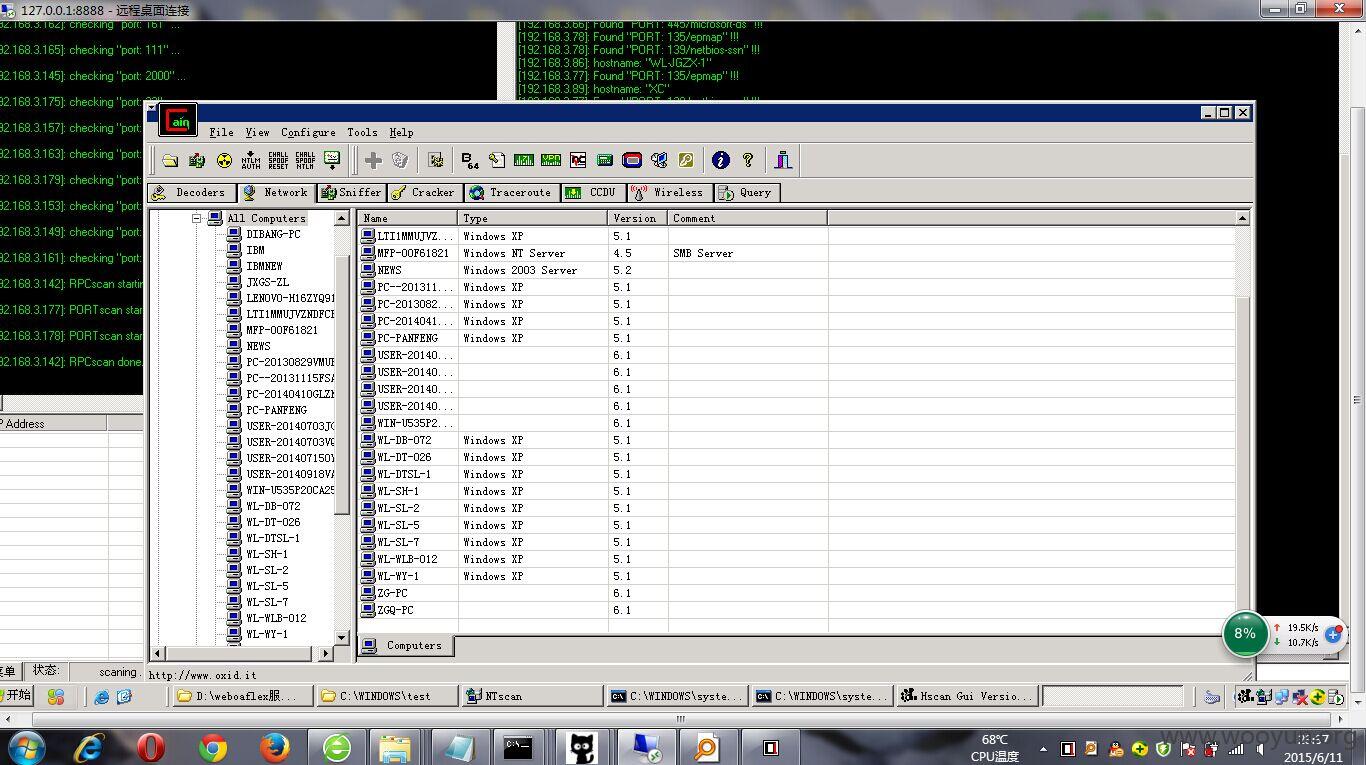Image resolution: width=1366 pixels, height=765 pixels.
Task: Click the tree horizontal scroll-right arrow
Action: (x=325, y=653)
